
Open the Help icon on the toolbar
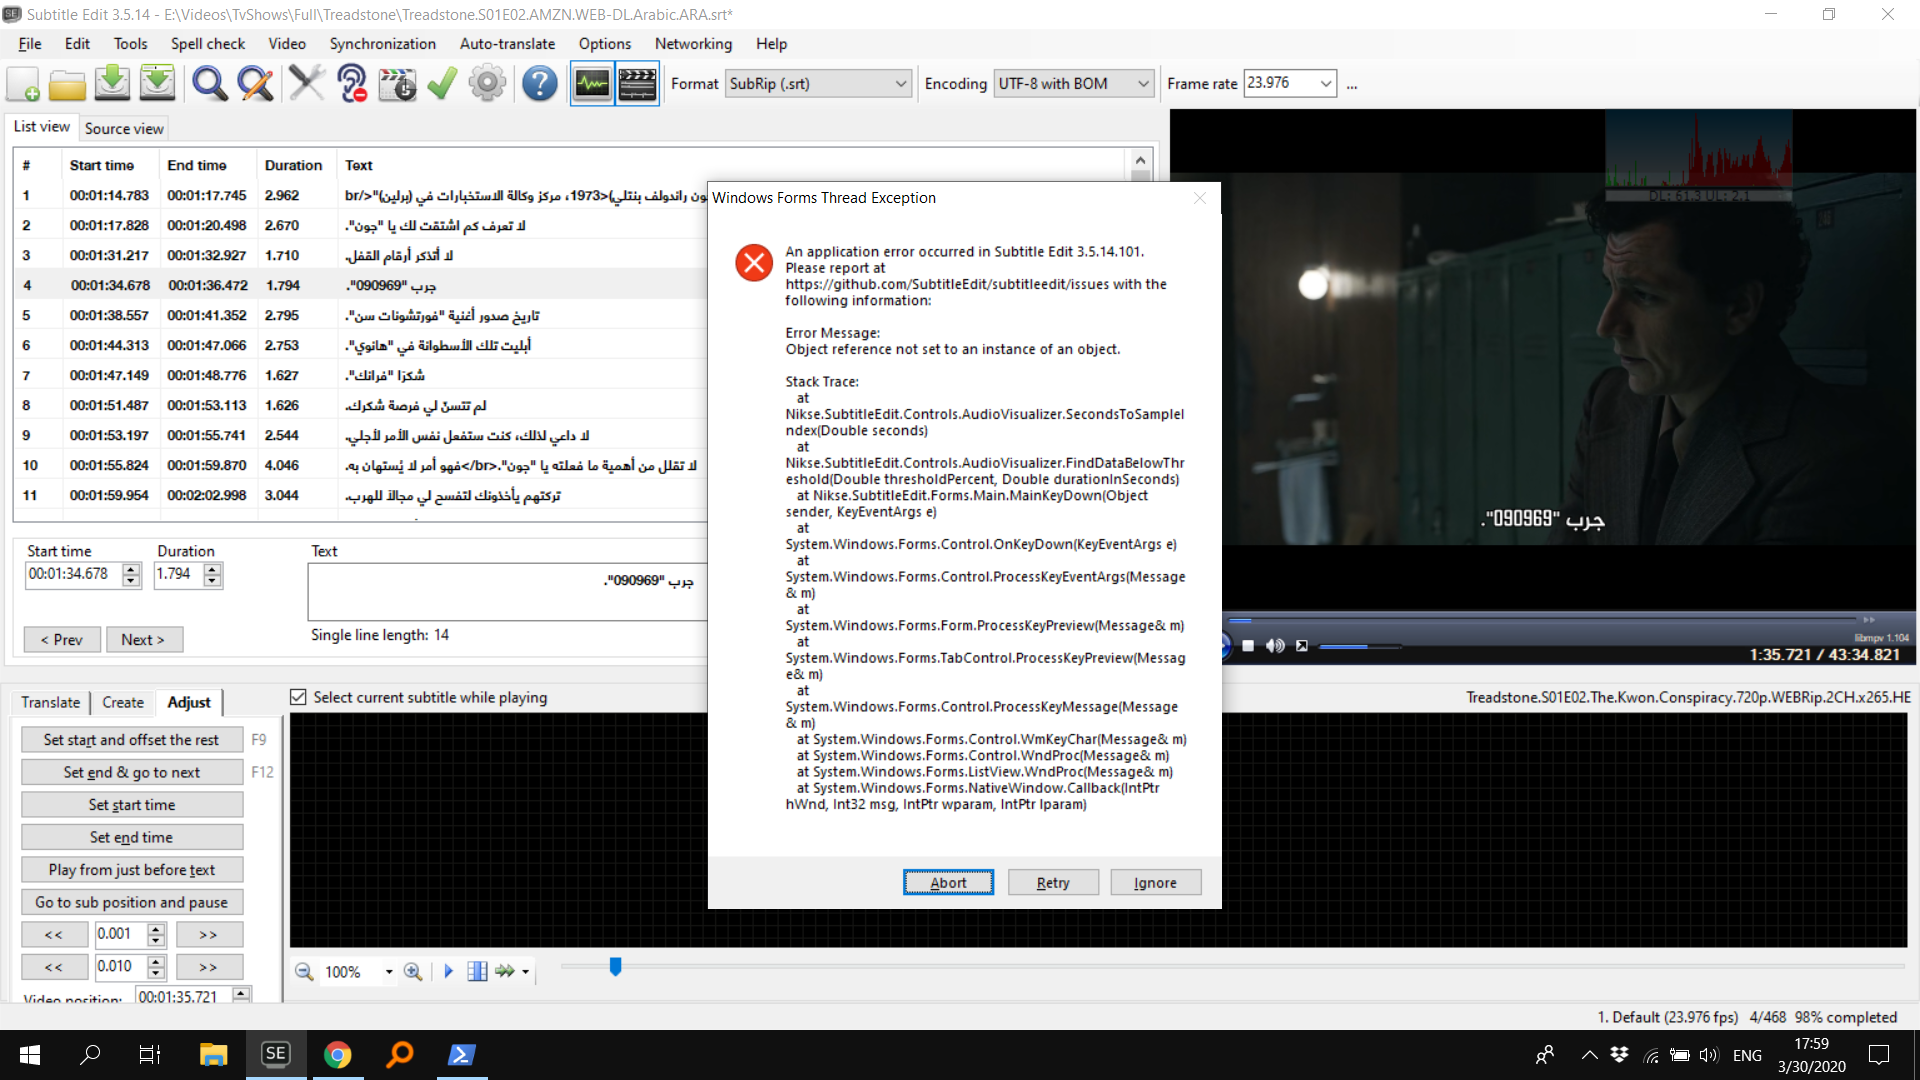click(539, 83)
